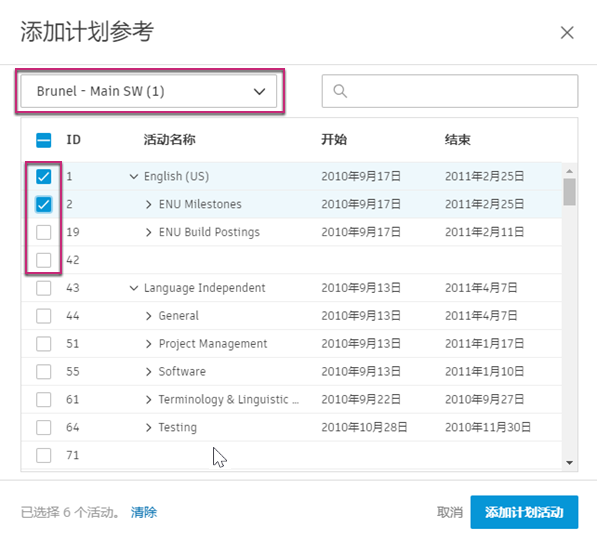Viewport: 597px width, 541px height.
Task: Click the 取消 button
Action: tap(450, 512)
